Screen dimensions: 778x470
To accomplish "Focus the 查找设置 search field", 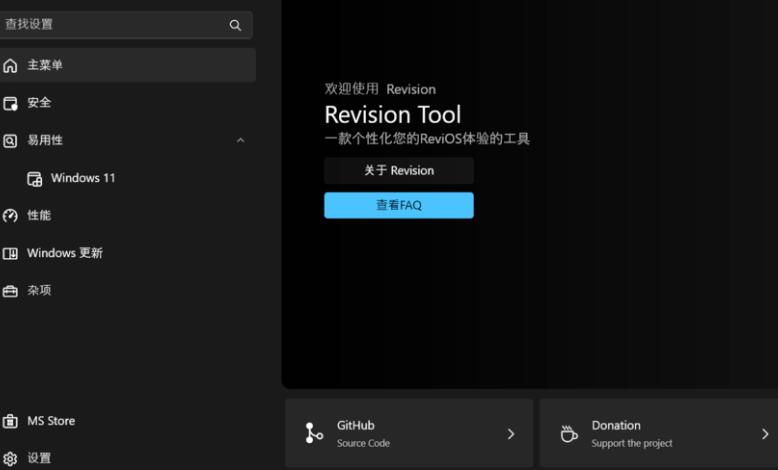I will click(126, 25).
